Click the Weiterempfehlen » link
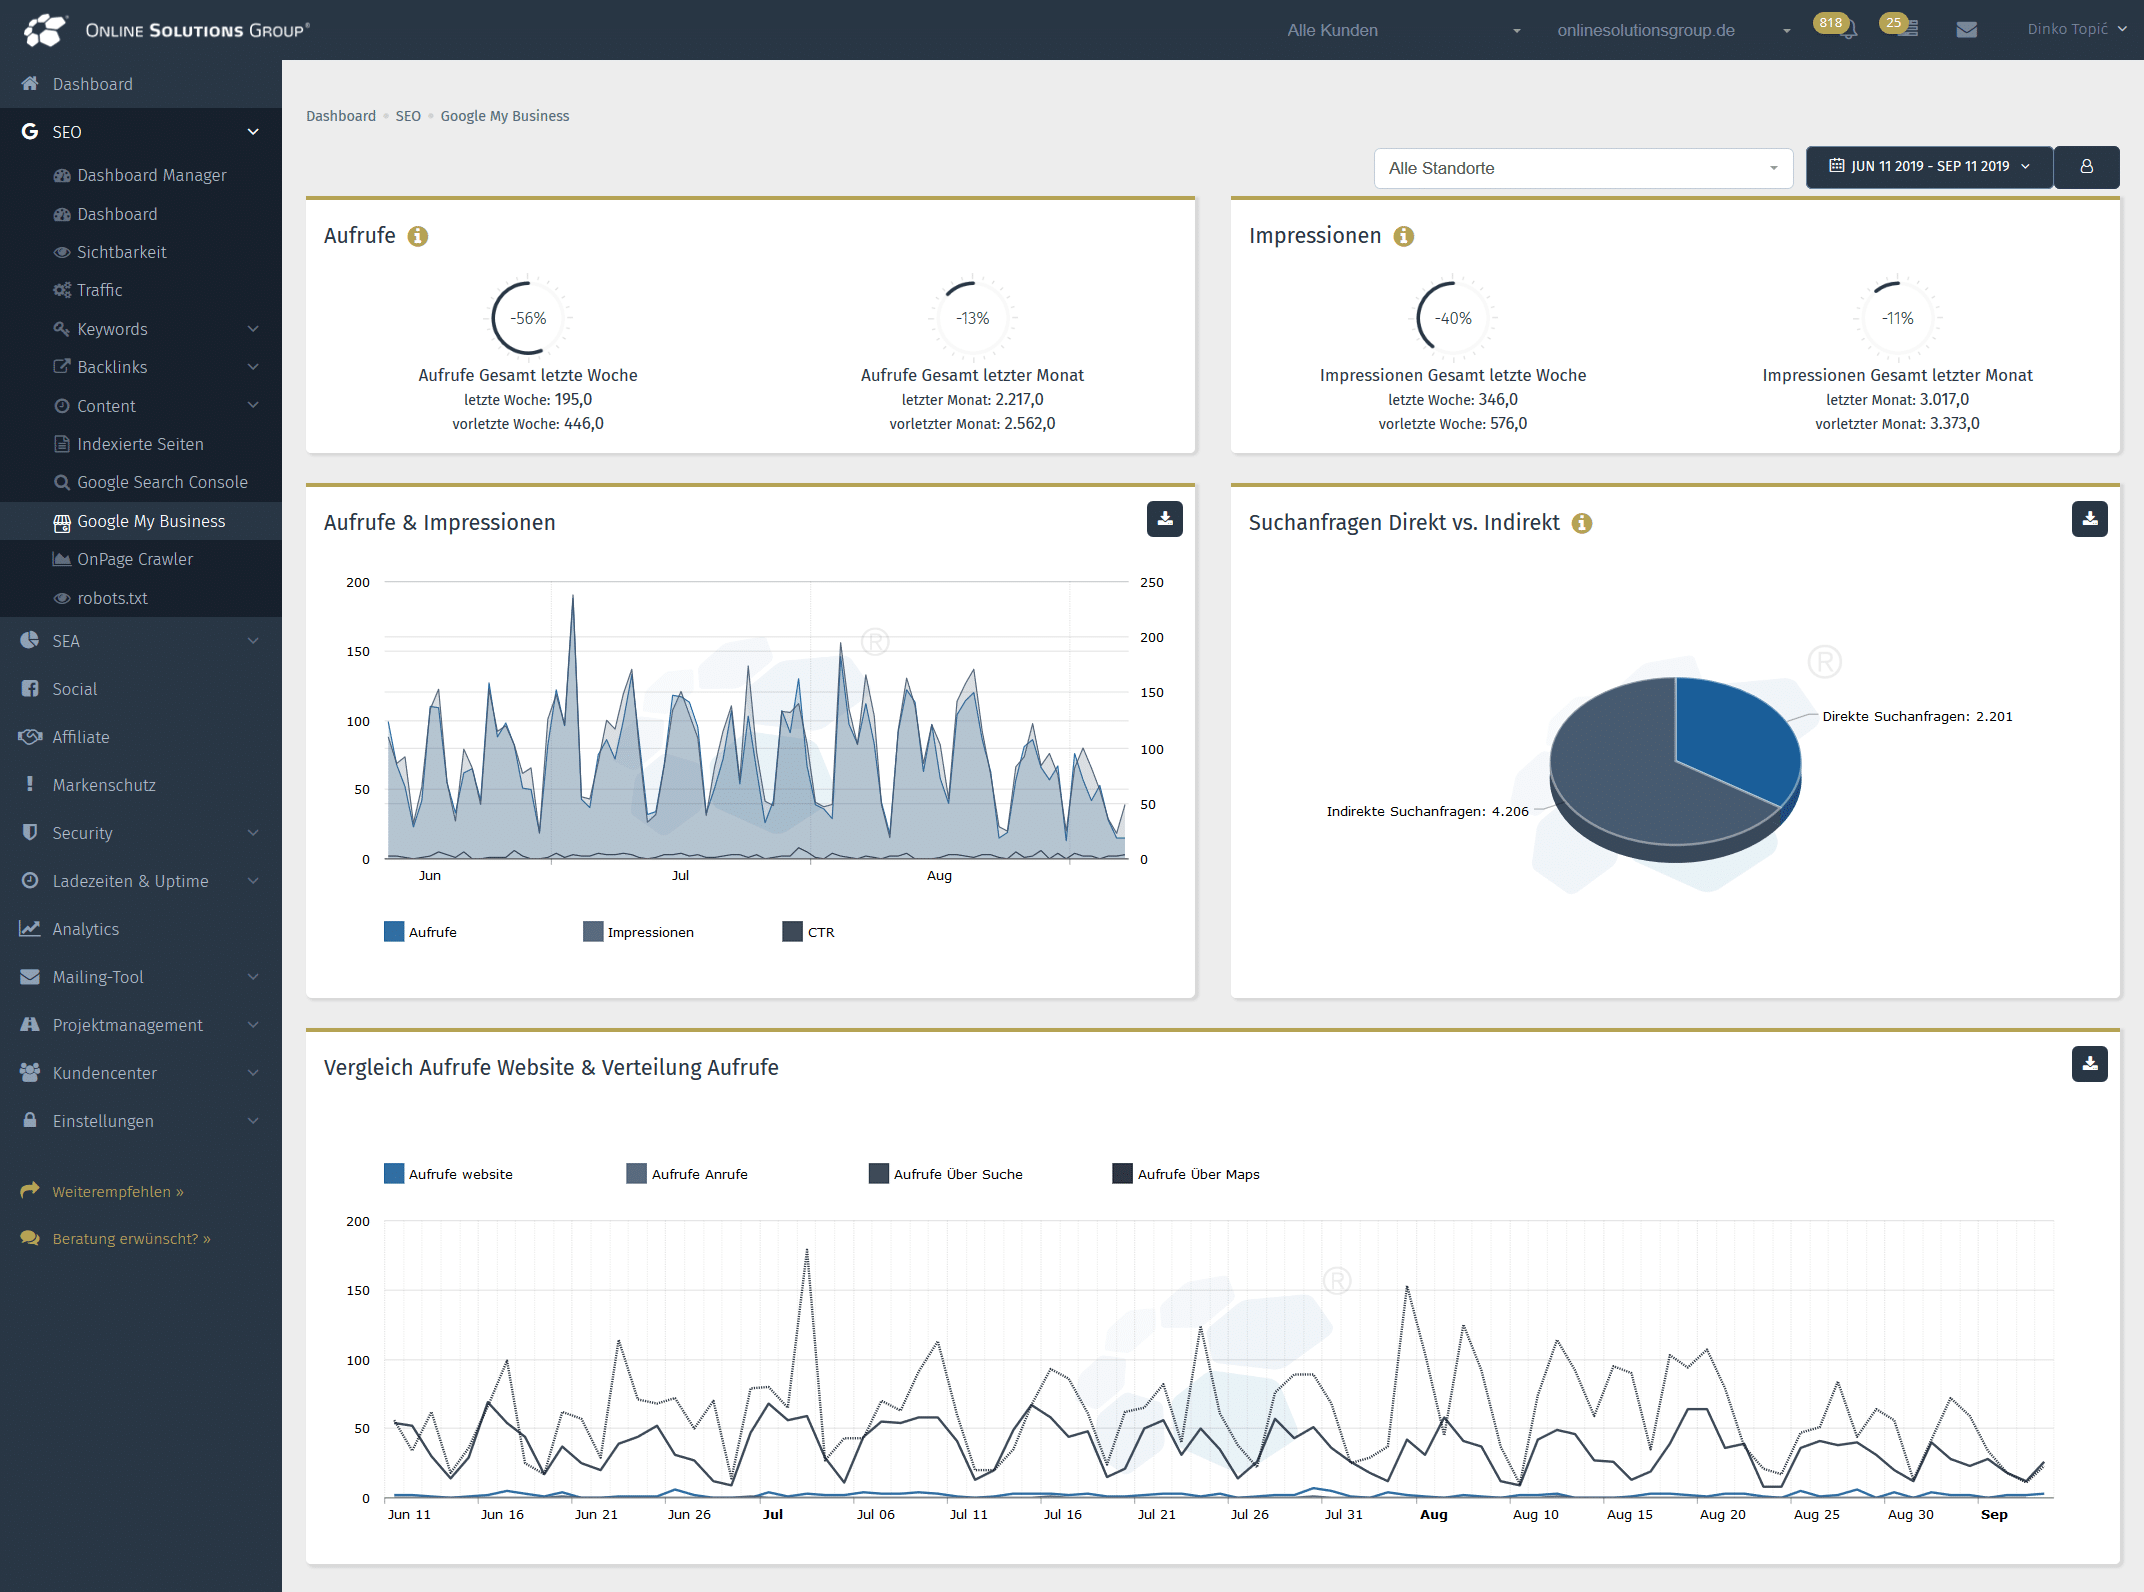 point(118,1192)
